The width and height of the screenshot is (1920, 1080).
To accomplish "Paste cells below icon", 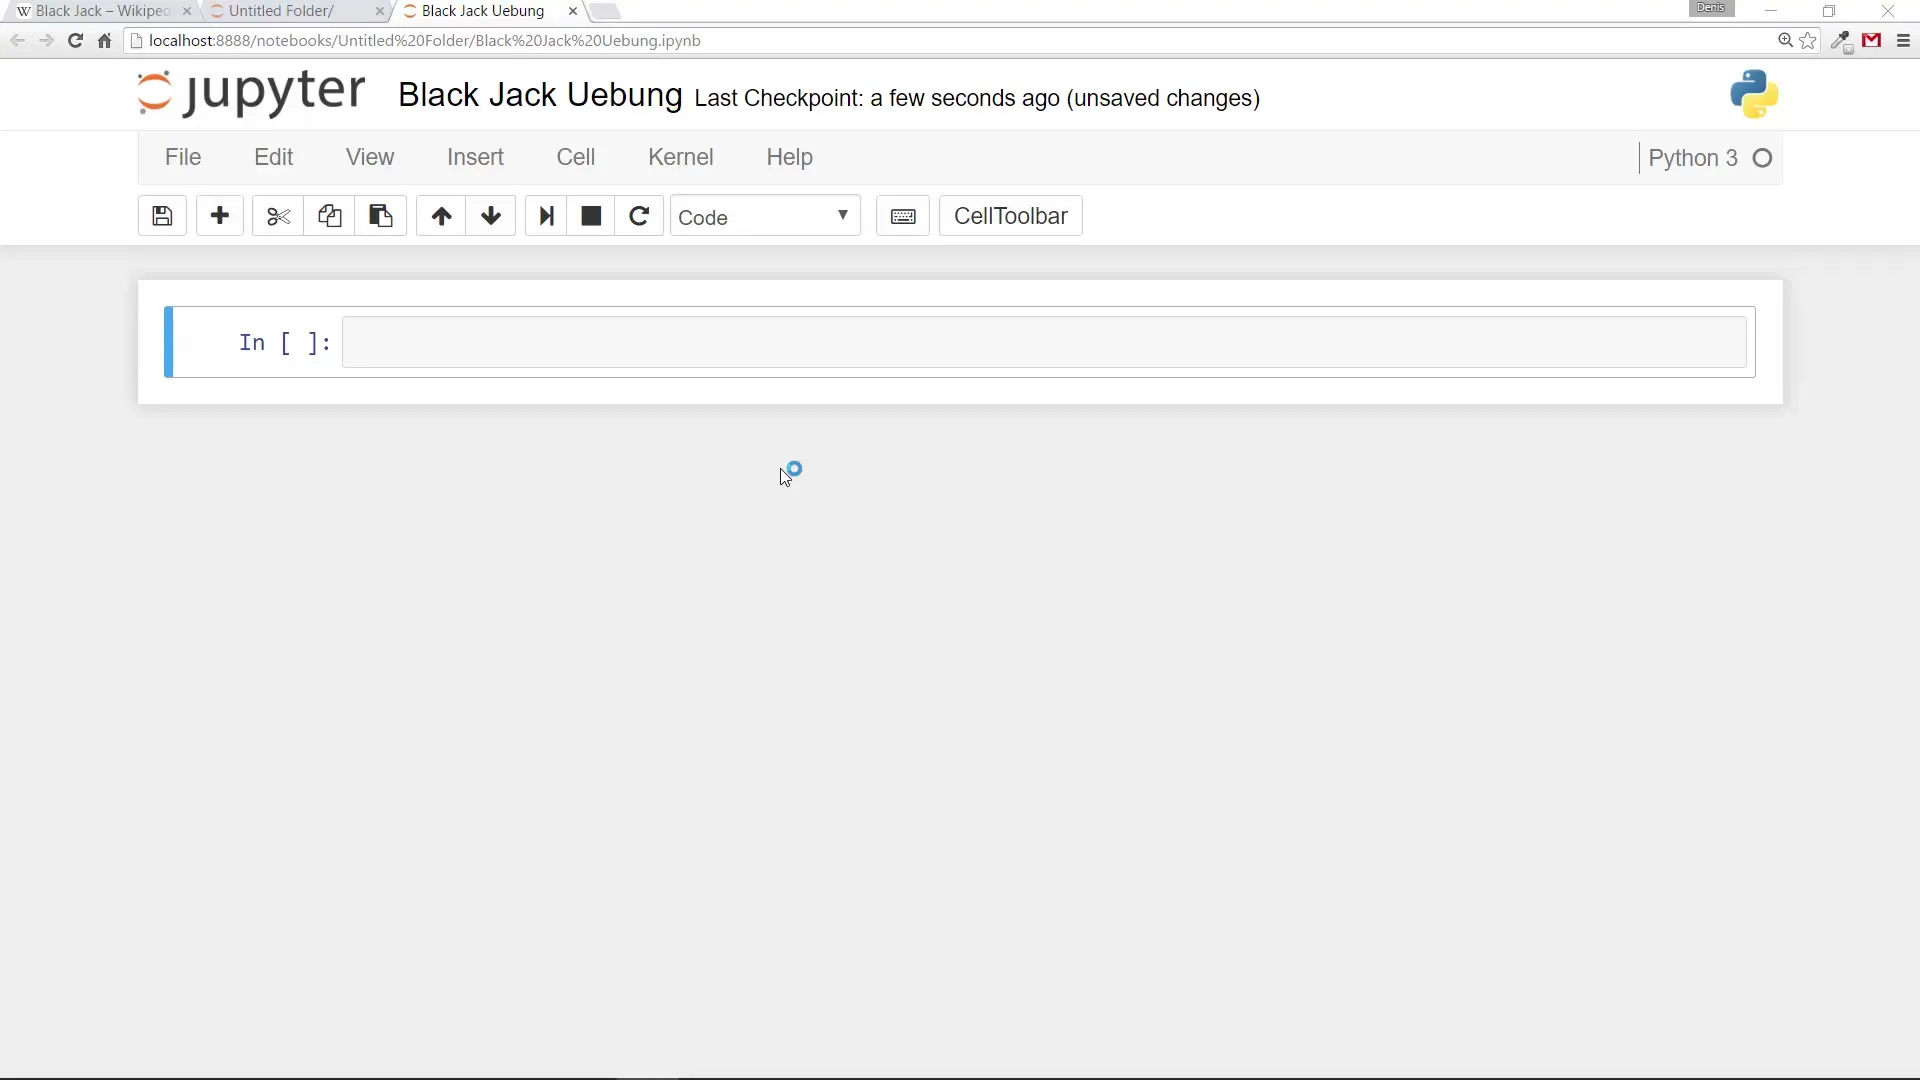I will [380, 216].
